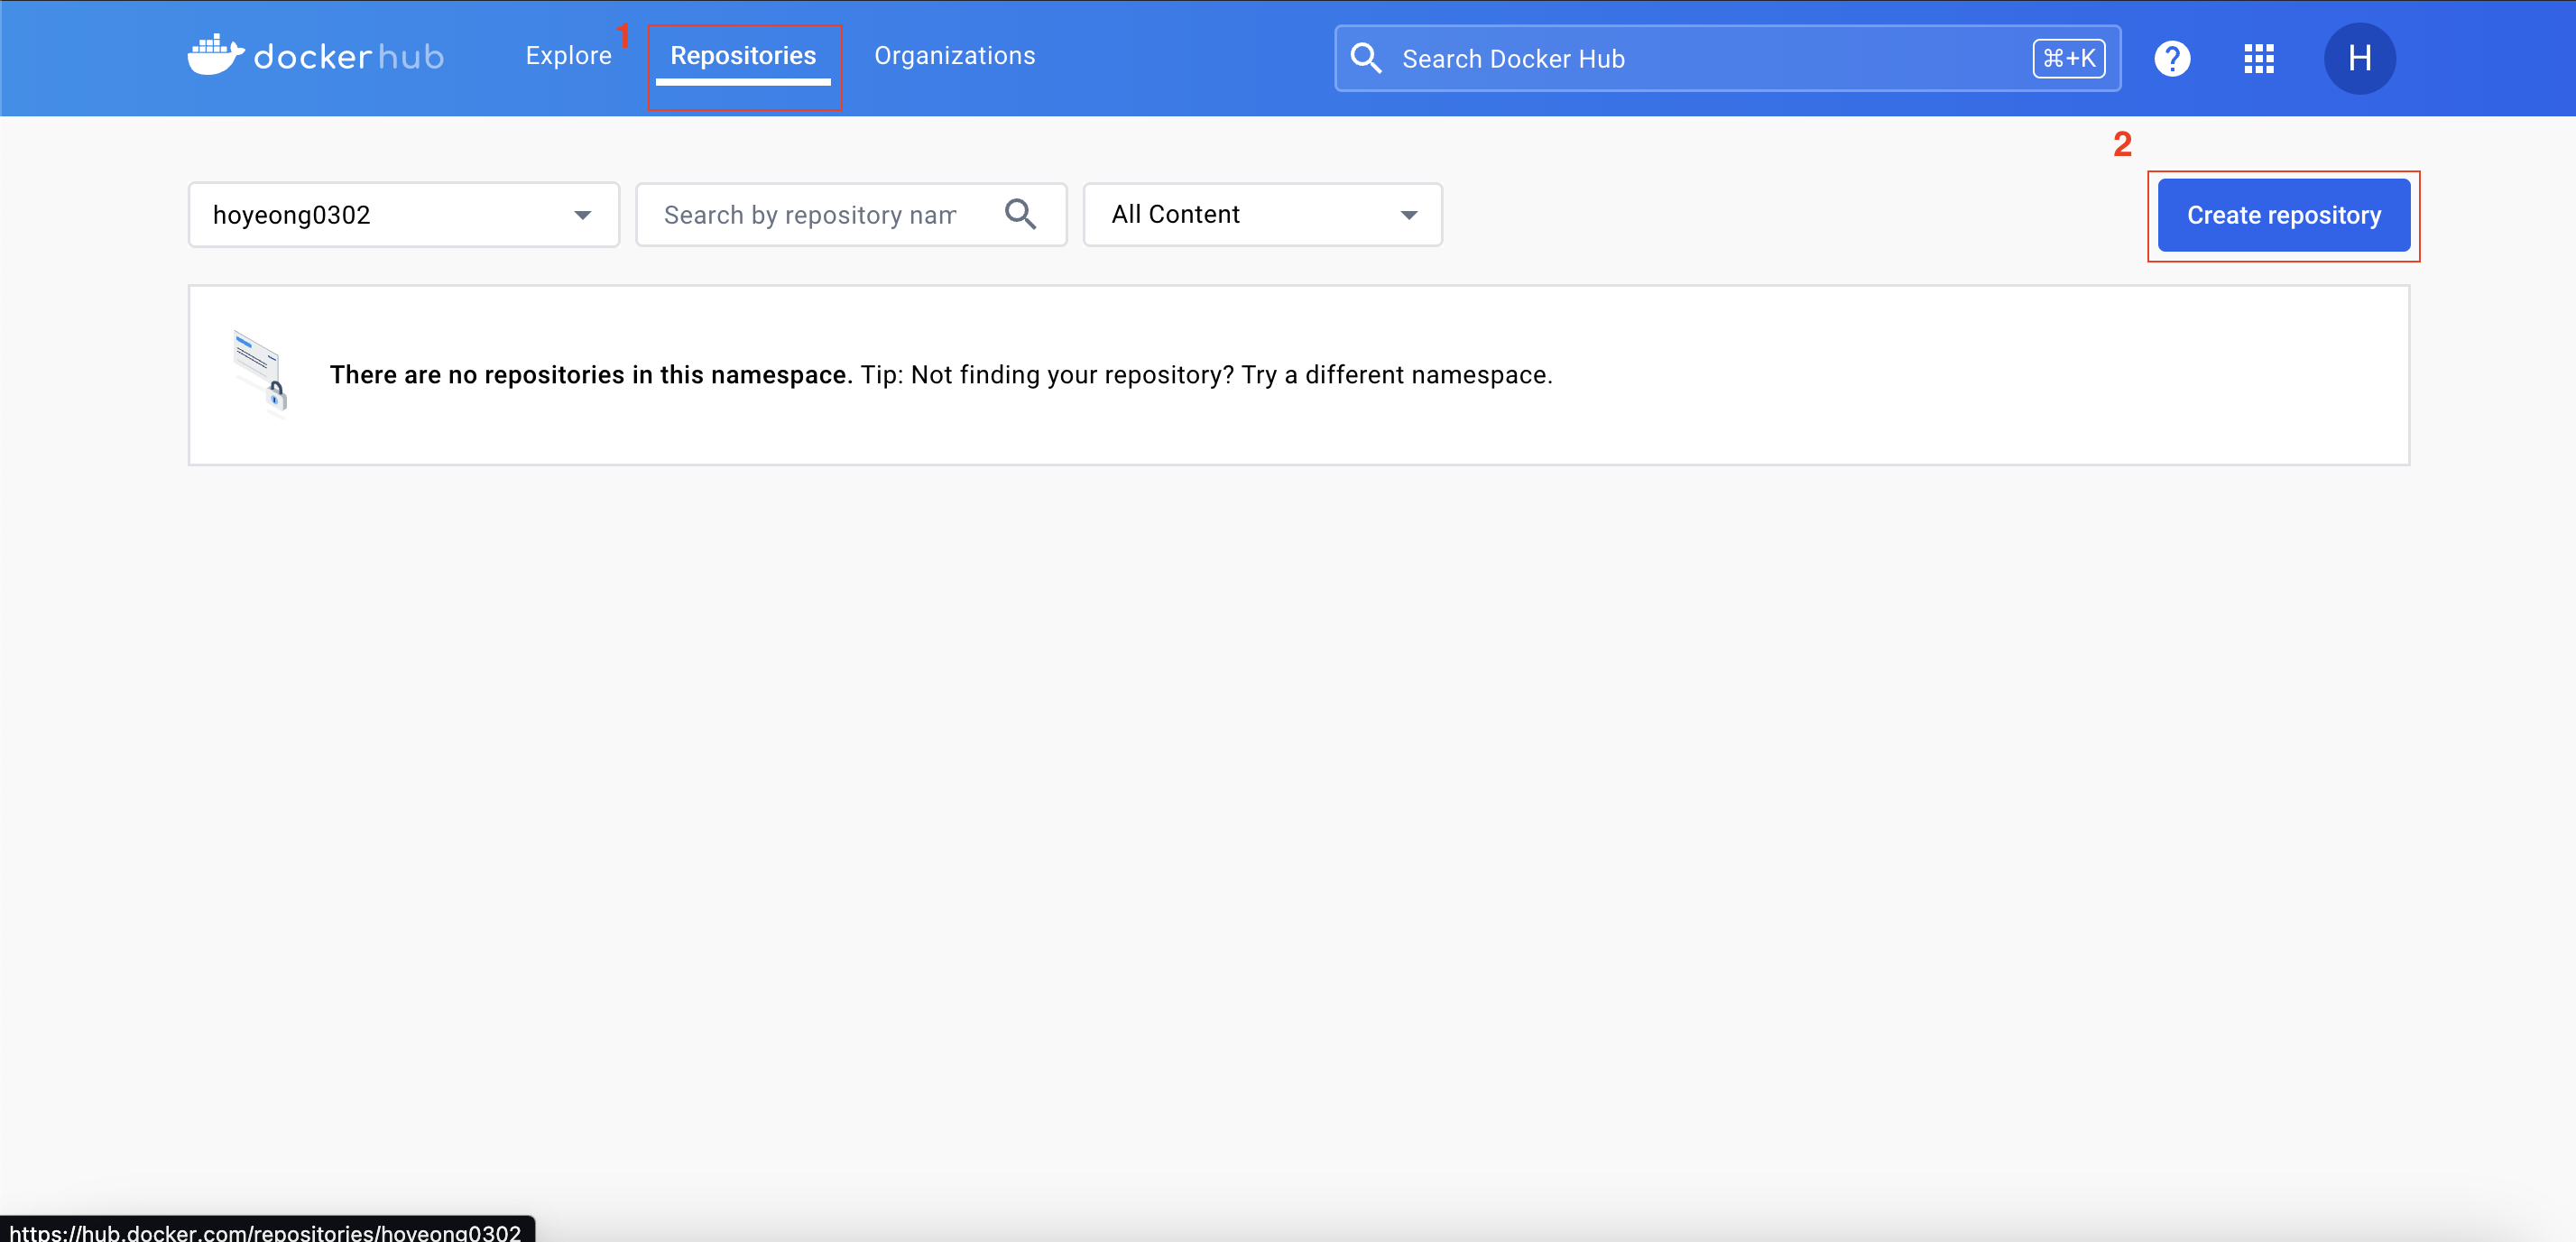This screenshot has height=1242, width=2576.
Task: Switch to the Organizations tab
Action: click(x=954, y=56)
